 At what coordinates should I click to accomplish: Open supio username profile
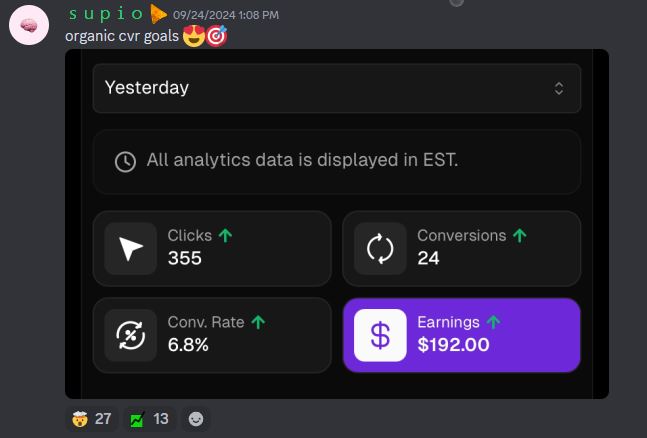pyautogui.click(x=106, y=14)
